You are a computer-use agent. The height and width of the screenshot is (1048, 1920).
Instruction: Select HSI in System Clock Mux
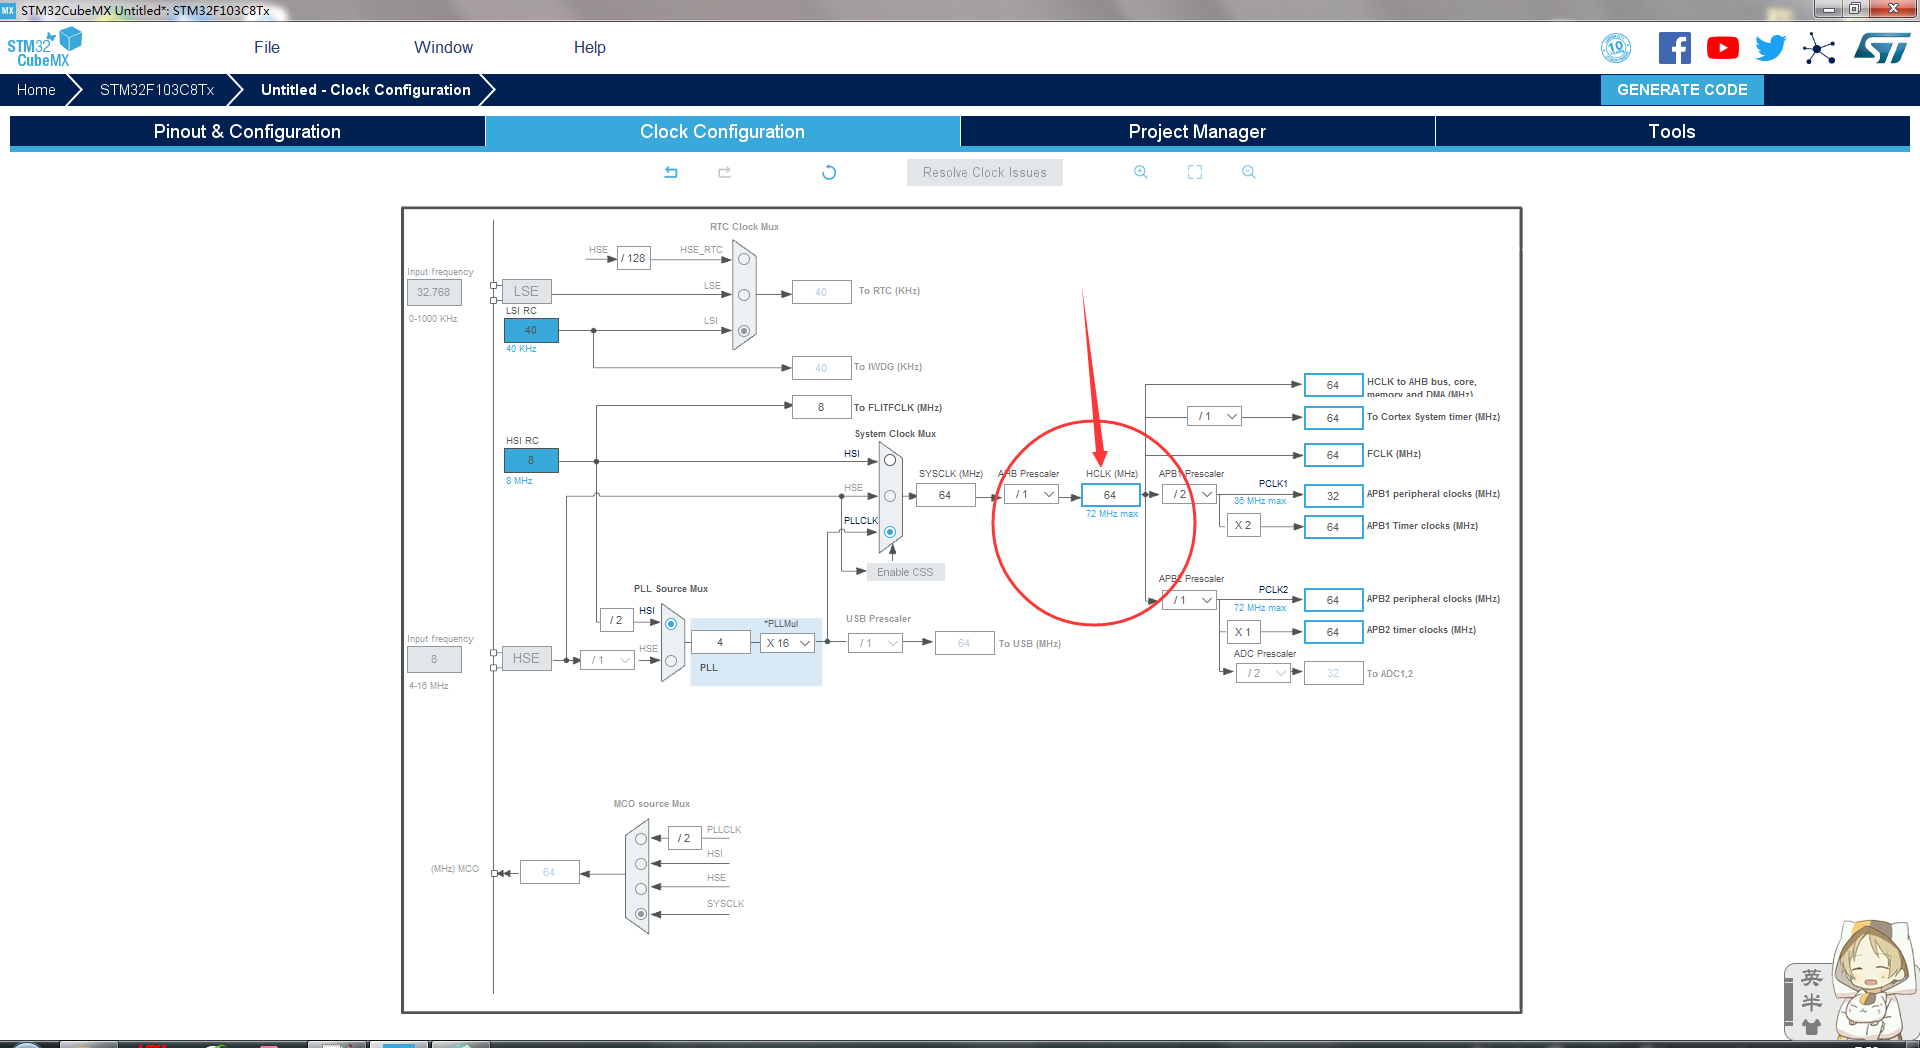point(890,461)
